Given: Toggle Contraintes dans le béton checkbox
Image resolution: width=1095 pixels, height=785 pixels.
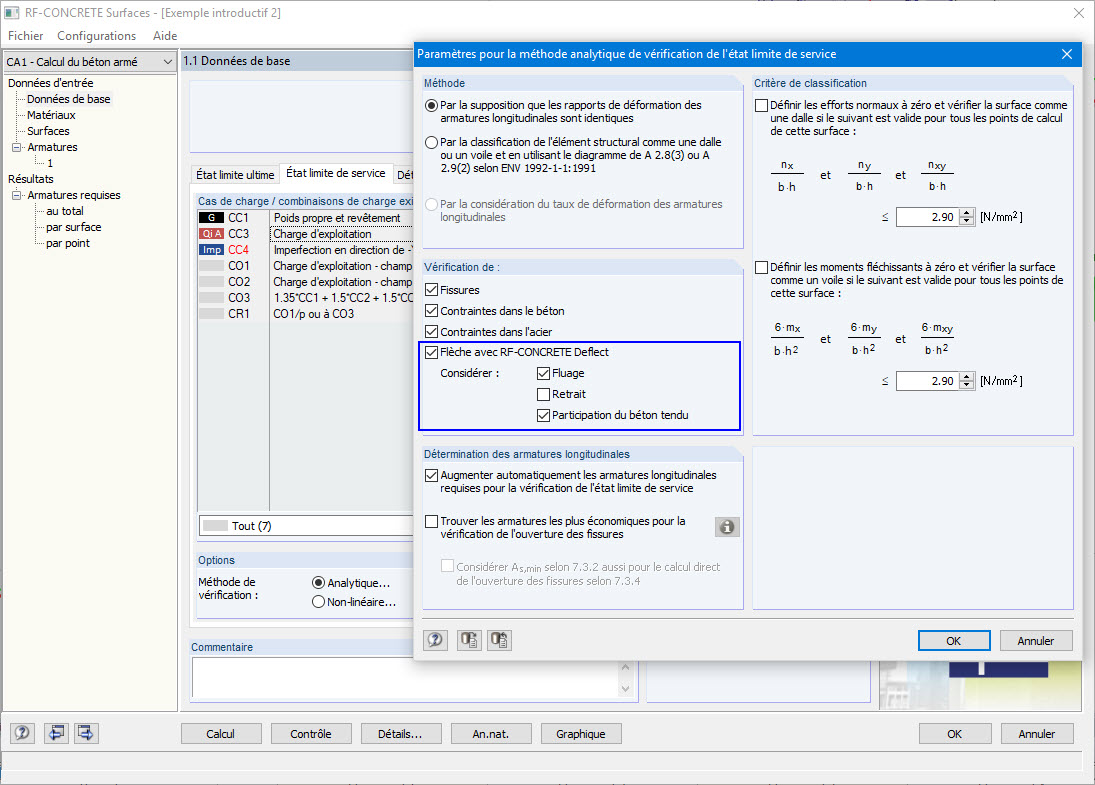Looking at the screenshot, I should point(432,311).
